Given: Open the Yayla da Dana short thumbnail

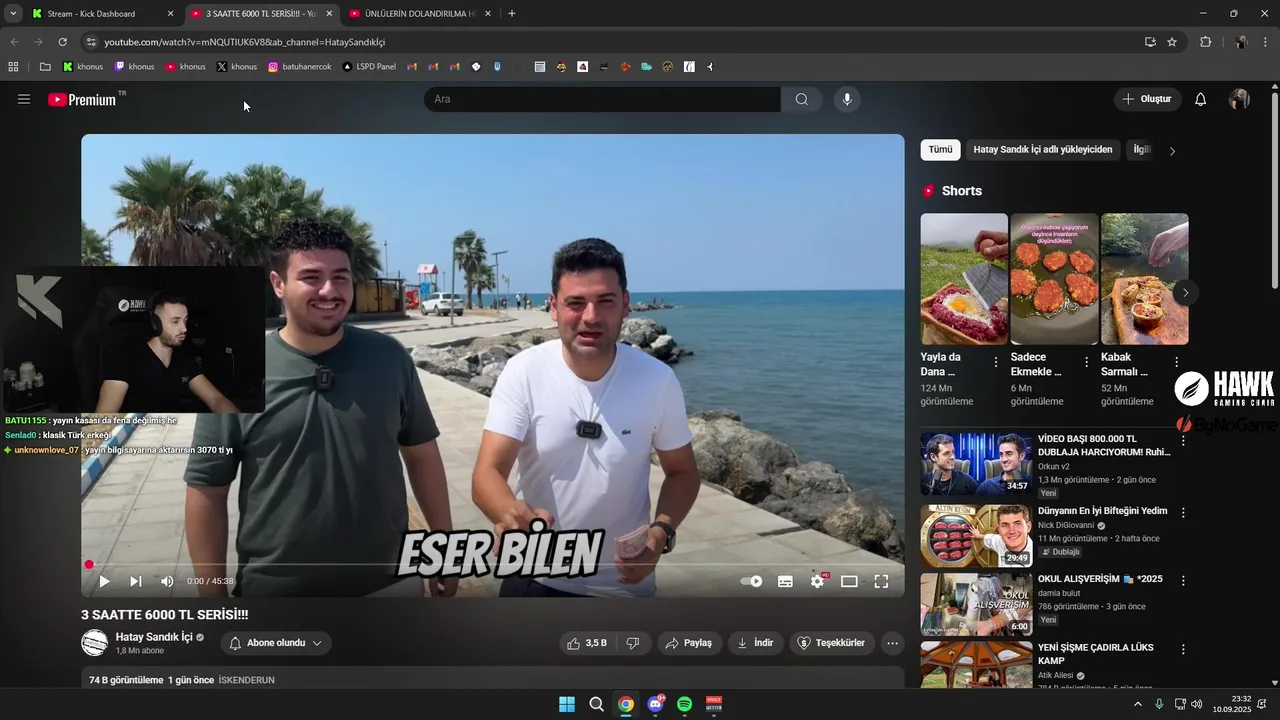Looking at the screenshot, I should tap(964, 279).
